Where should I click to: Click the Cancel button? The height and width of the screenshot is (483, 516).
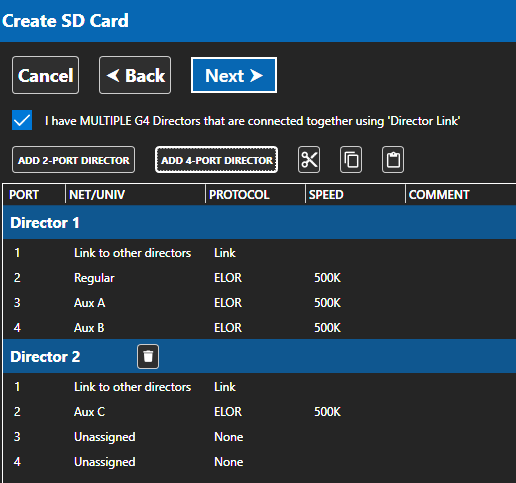click(45, 75)
